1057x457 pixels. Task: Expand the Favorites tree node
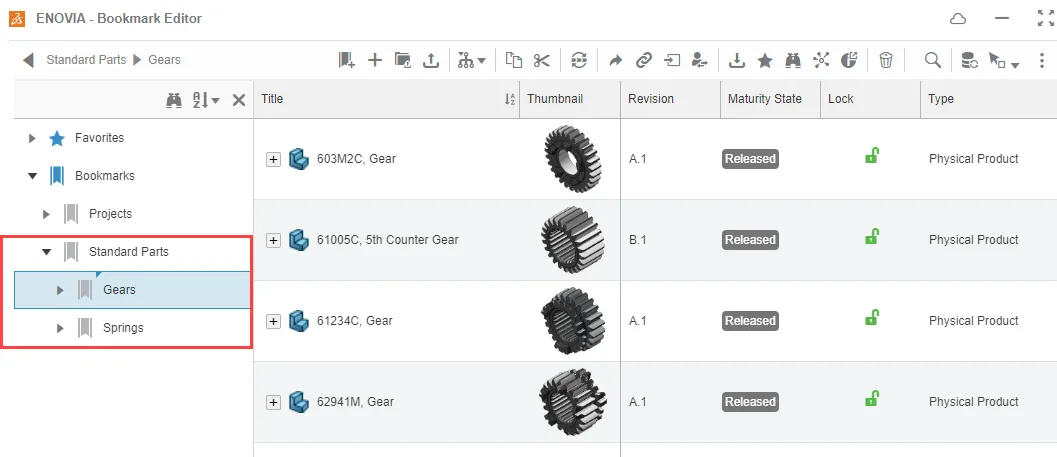(32, 138)
